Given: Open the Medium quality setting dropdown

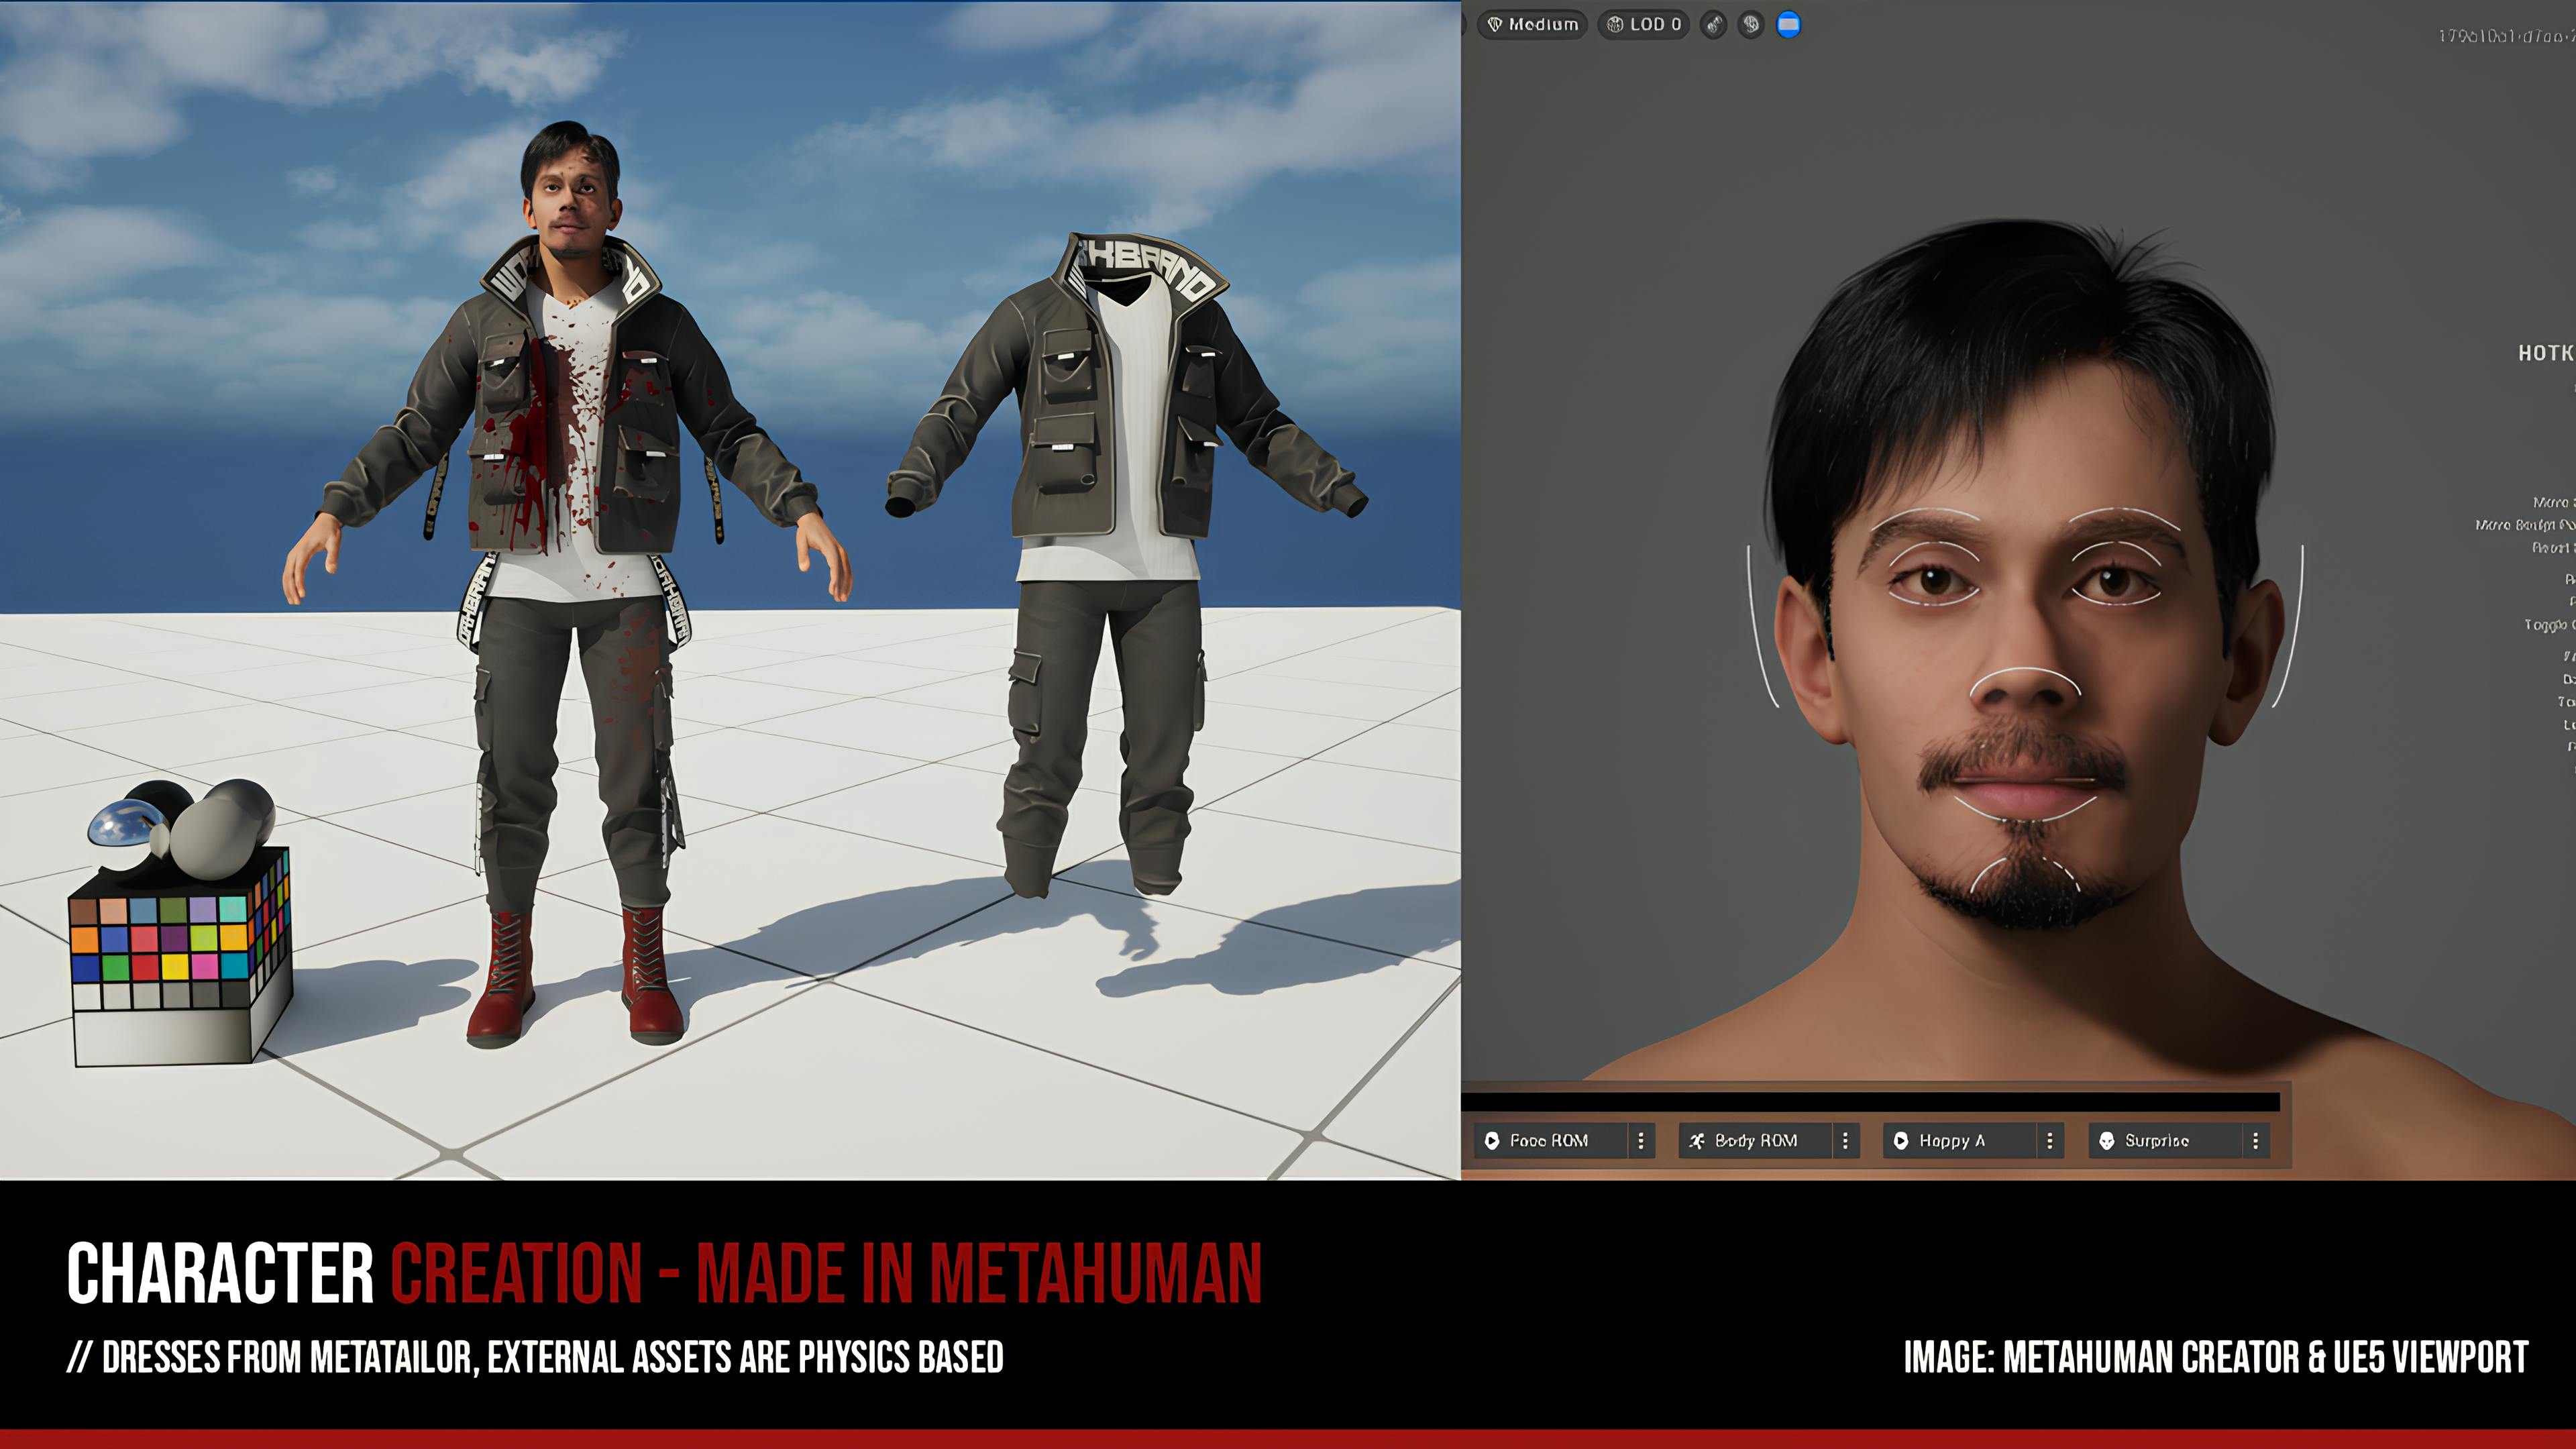Looking at the screenshot, I should 1532,25.
